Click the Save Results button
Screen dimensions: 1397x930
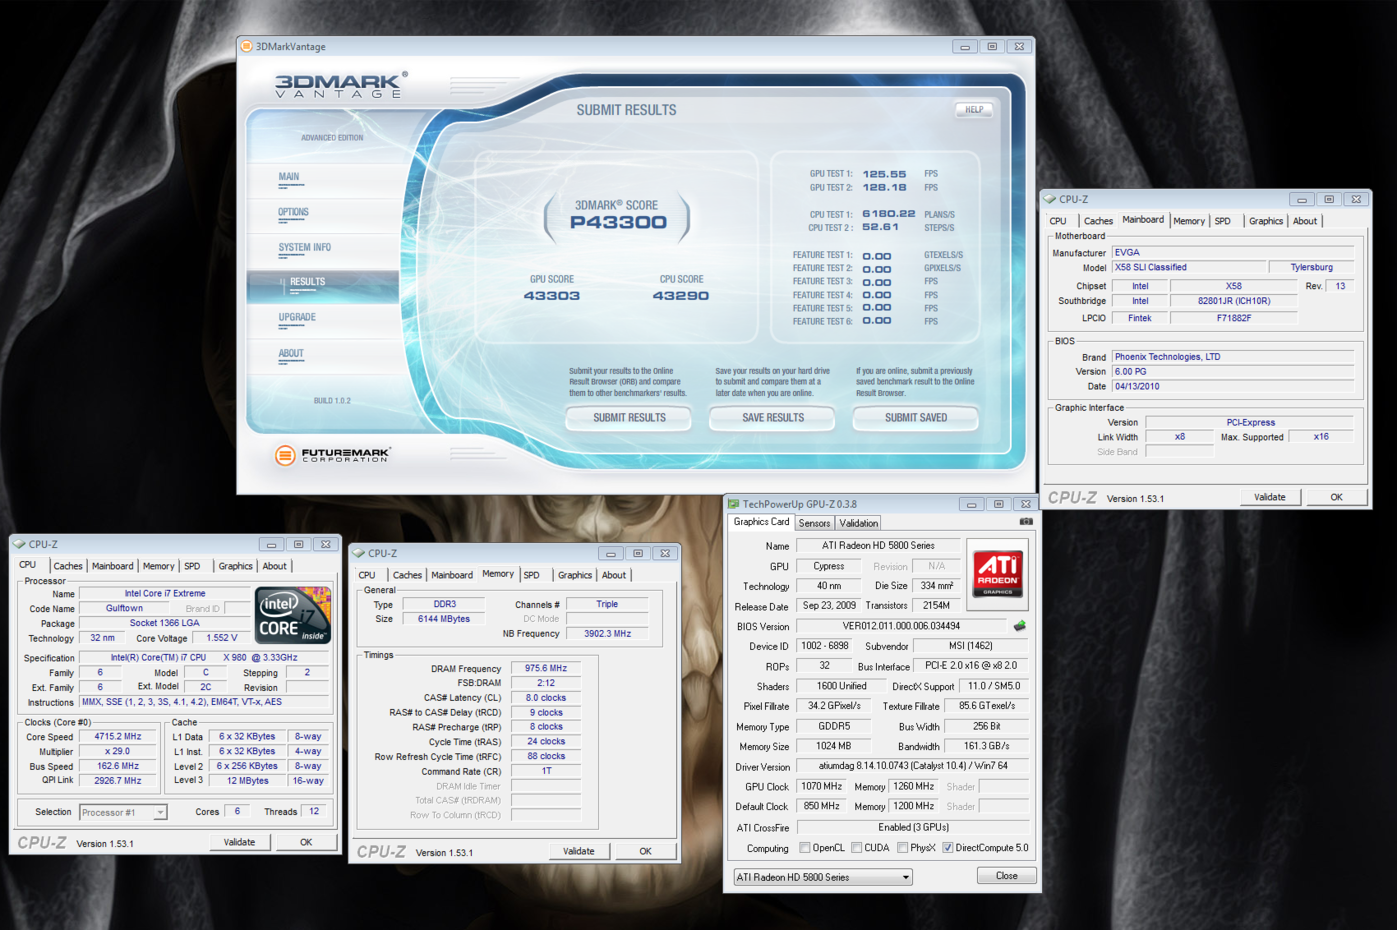(x=772, y=418)
